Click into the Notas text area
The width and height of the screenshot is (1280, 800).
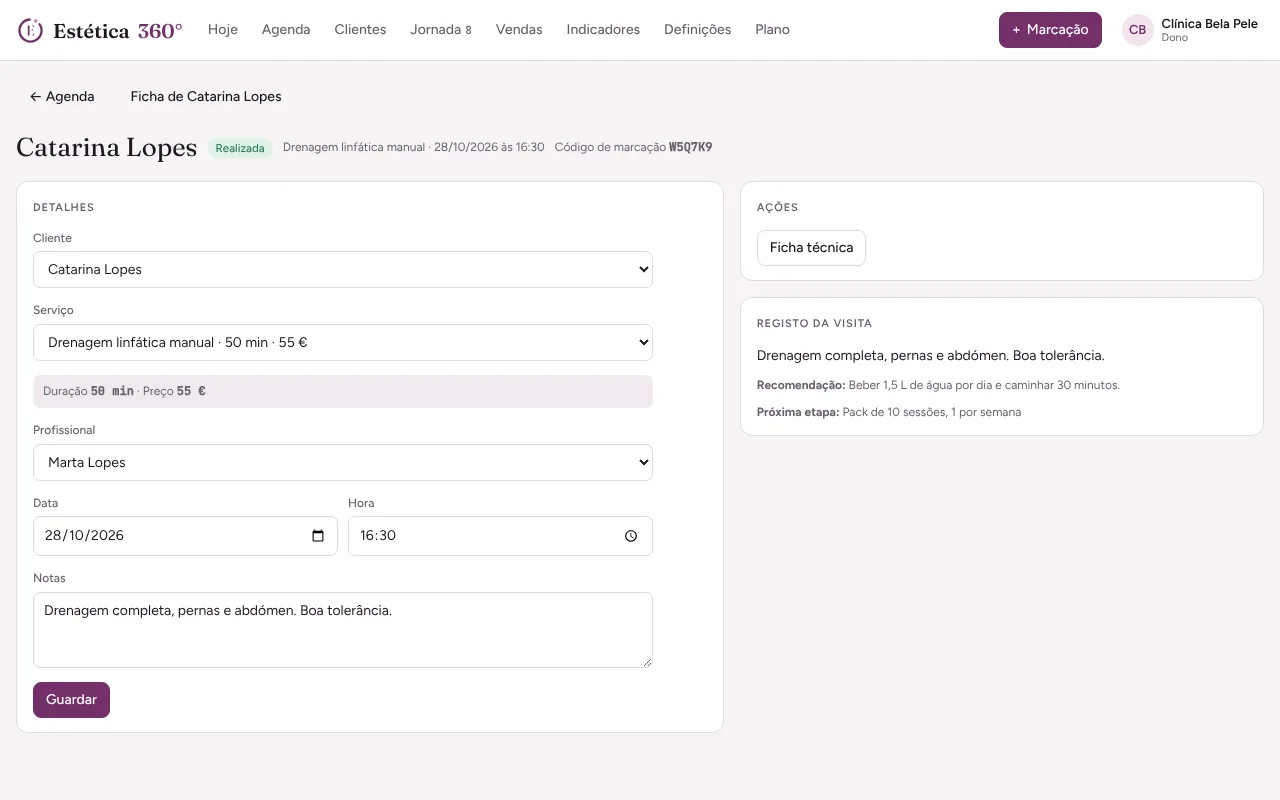coord(343,630)
